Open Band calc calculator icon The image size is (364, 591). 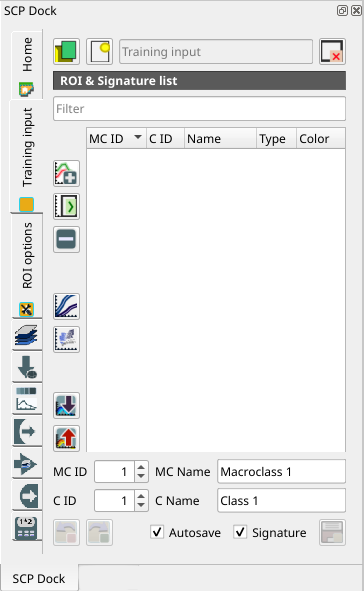[x=27, y=527]
